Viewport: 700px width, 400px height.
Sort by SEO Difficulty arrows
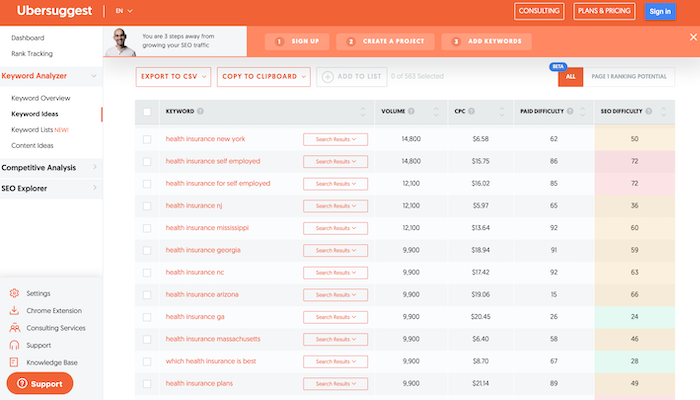664,112
